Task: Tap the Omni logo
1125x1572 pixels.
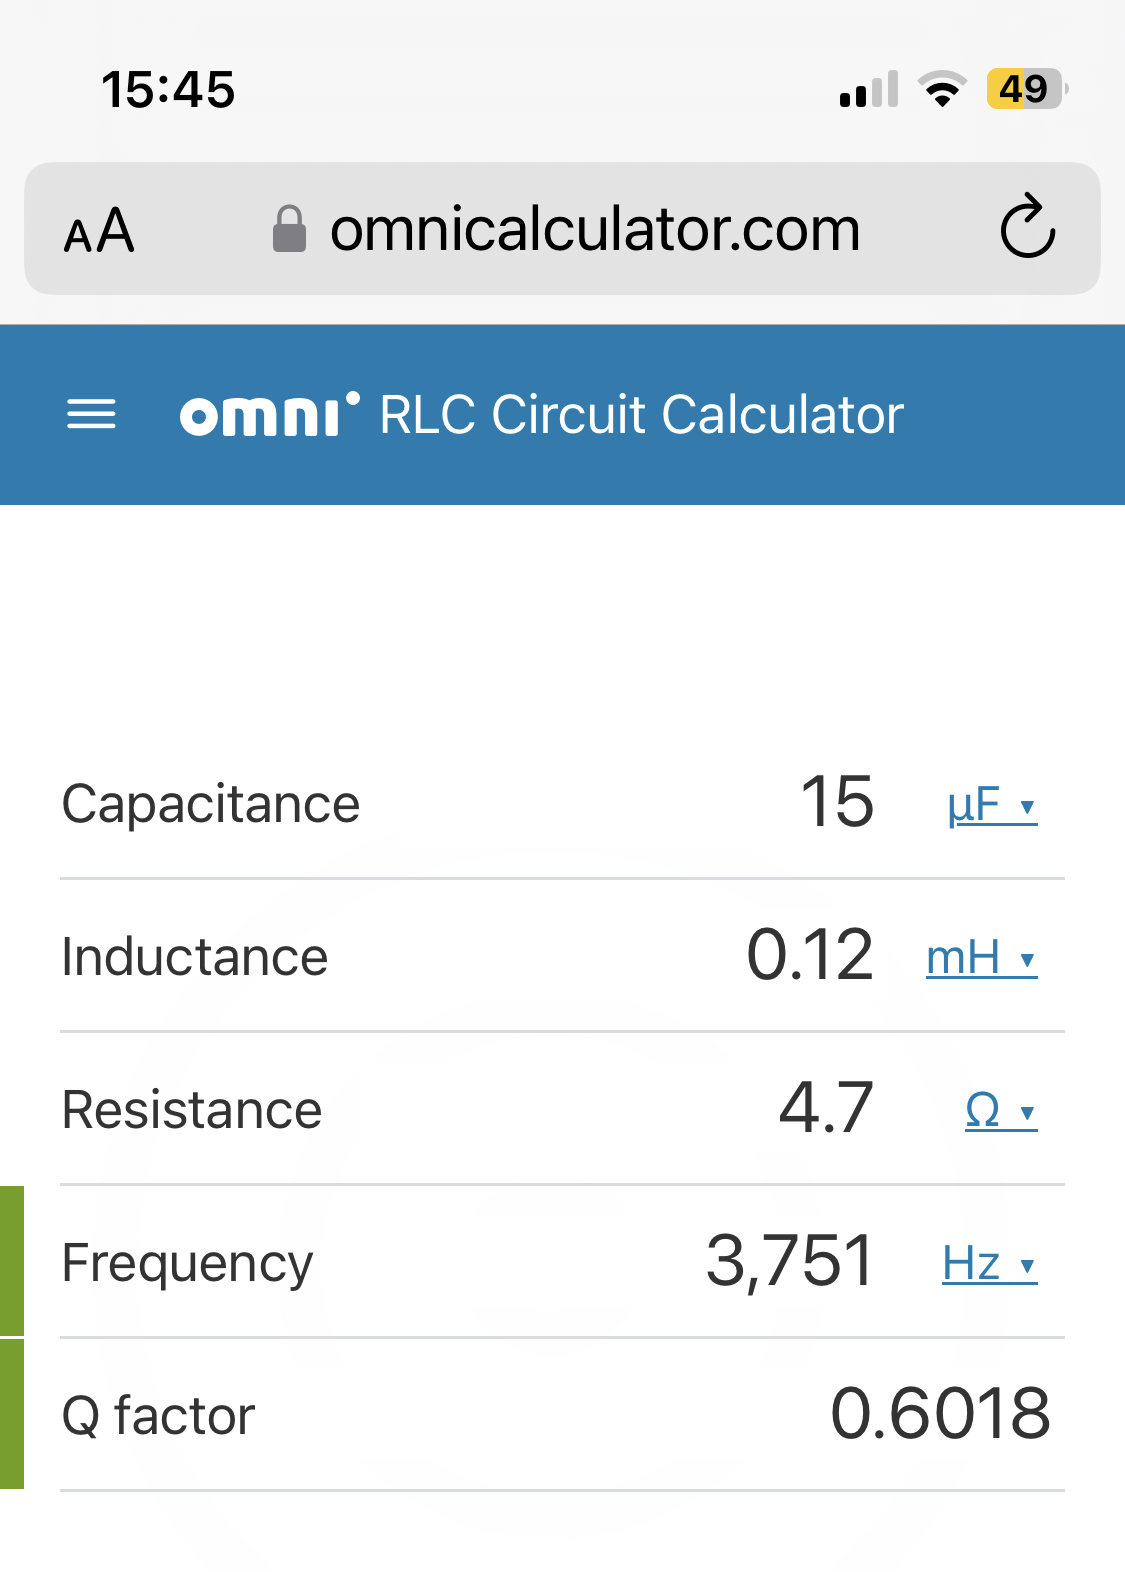Action: point(270,414)
